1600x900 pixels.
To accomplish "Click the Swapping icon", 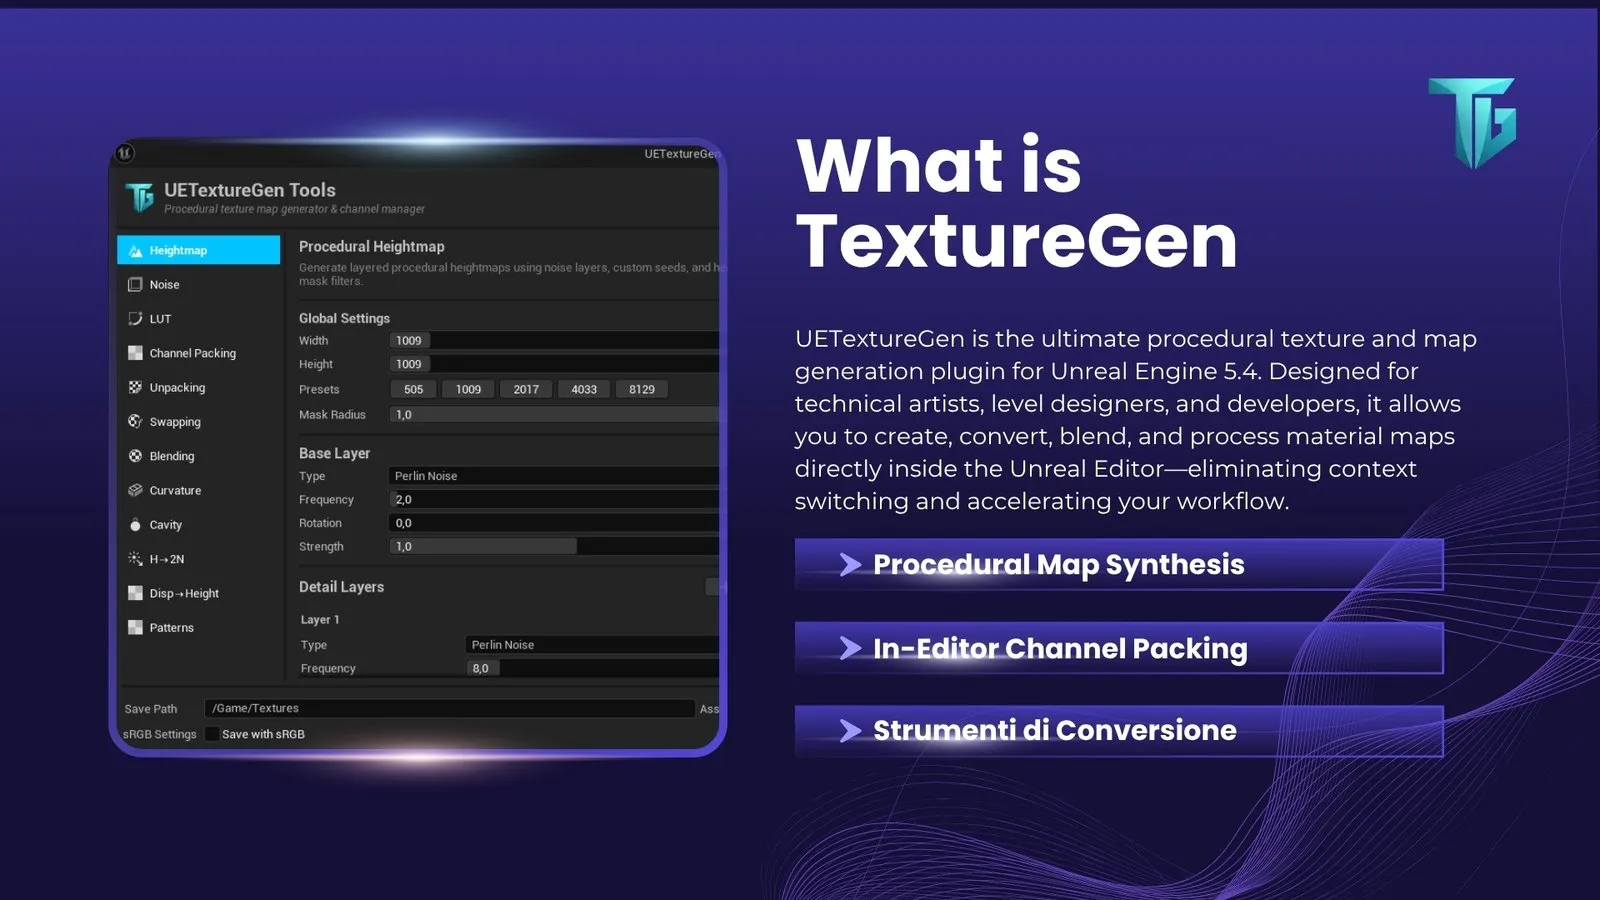I will pos(135,422).
